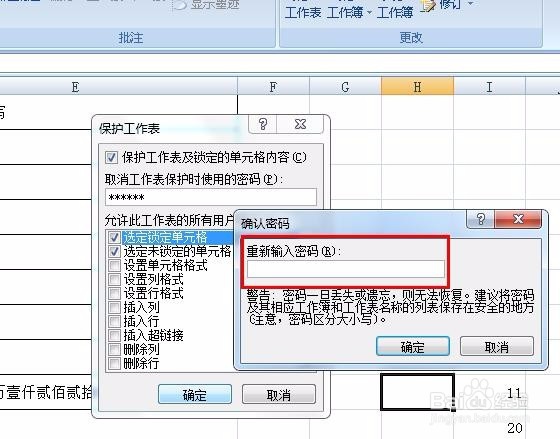This screenshot has width=560, height=439.
Task: Click help icon in 确认密码 dialog
Action: click(481, 219)
